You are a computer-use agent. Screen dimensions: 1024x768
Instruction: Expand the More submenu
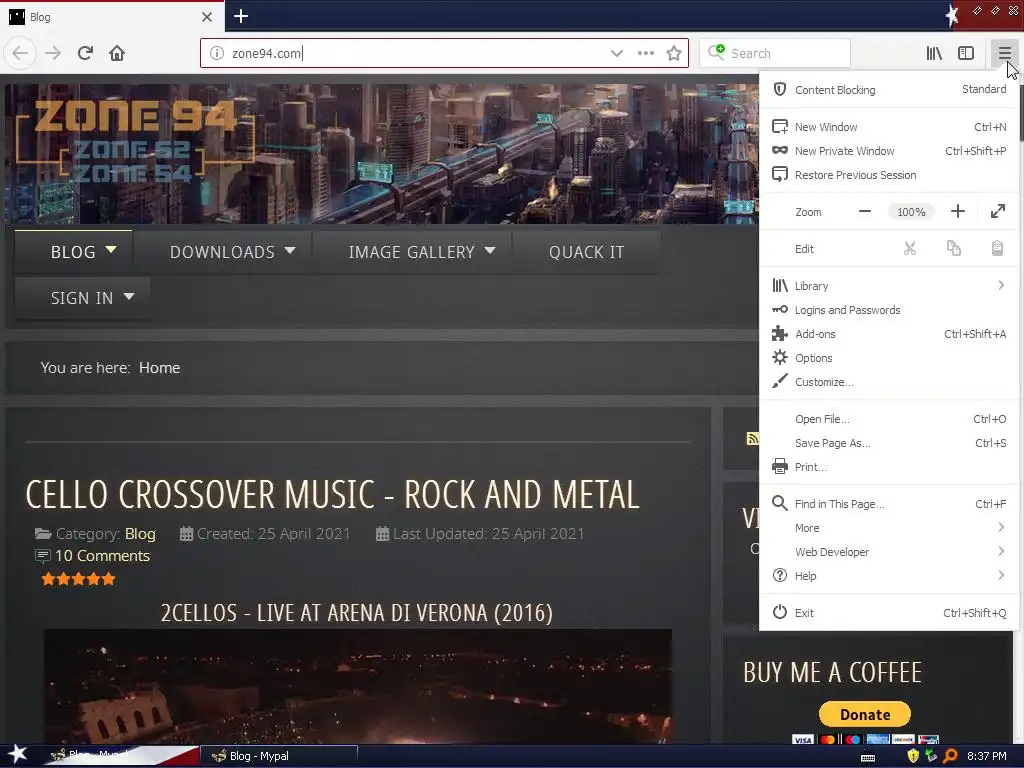pos(889,528)
